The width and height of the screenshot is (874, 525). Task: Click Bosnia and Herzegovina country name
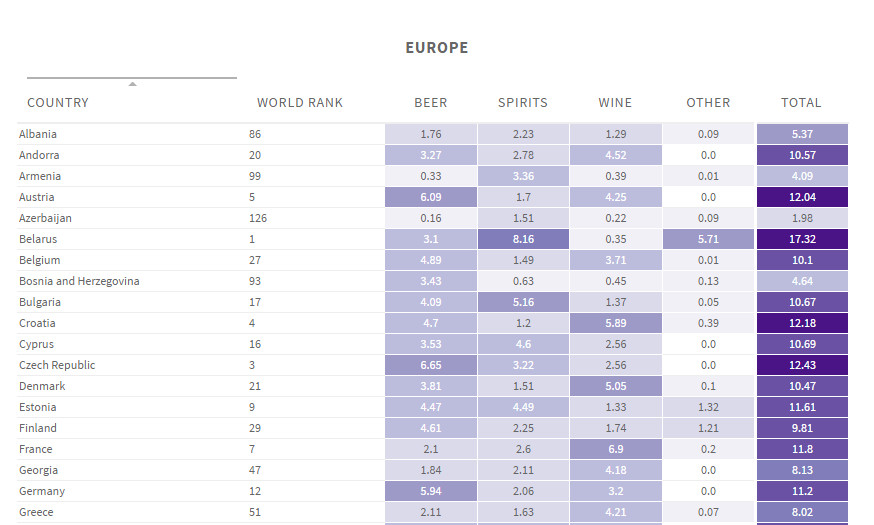(x=79, y=282)
